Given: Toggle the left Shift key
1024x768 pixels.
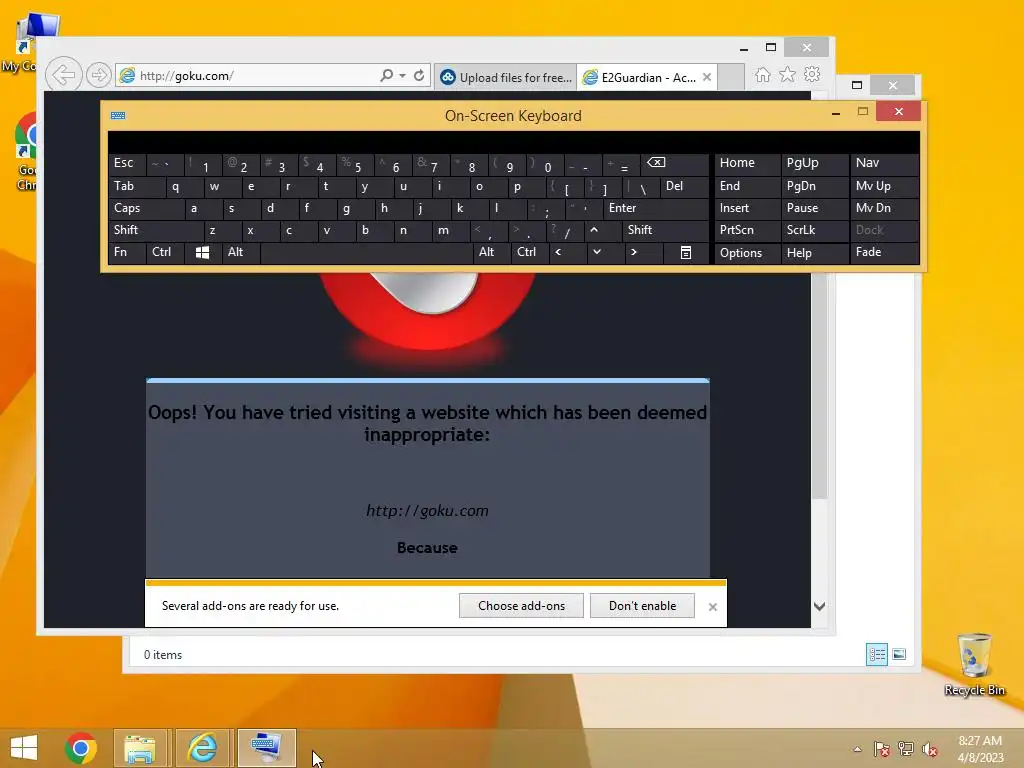Looking at the screenshot, I should (156, 230).
